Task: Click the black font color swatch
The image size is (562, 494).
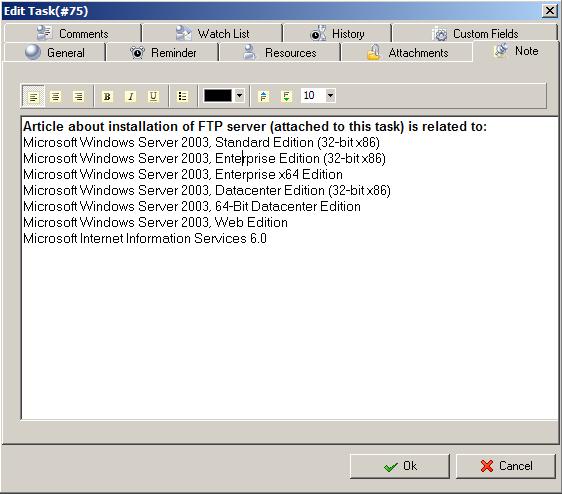Action: 218,96
